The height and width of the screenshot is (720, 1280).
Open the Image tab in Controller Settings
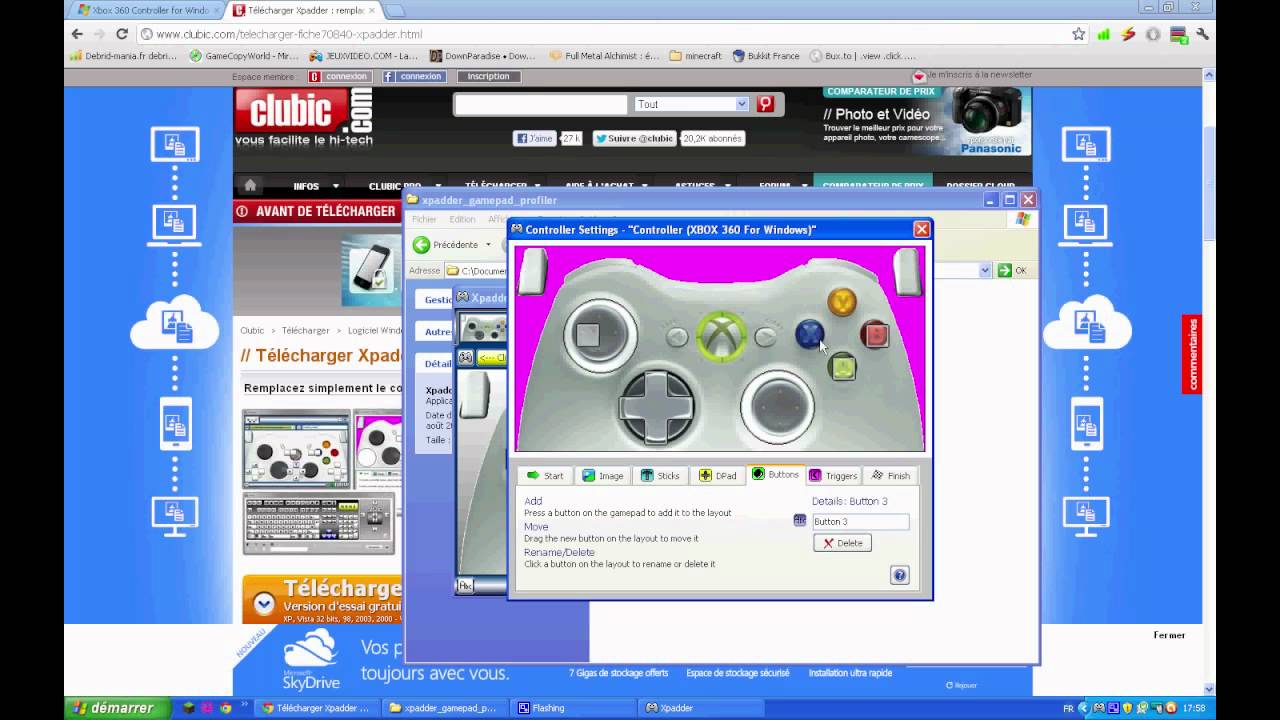[603, 476]
